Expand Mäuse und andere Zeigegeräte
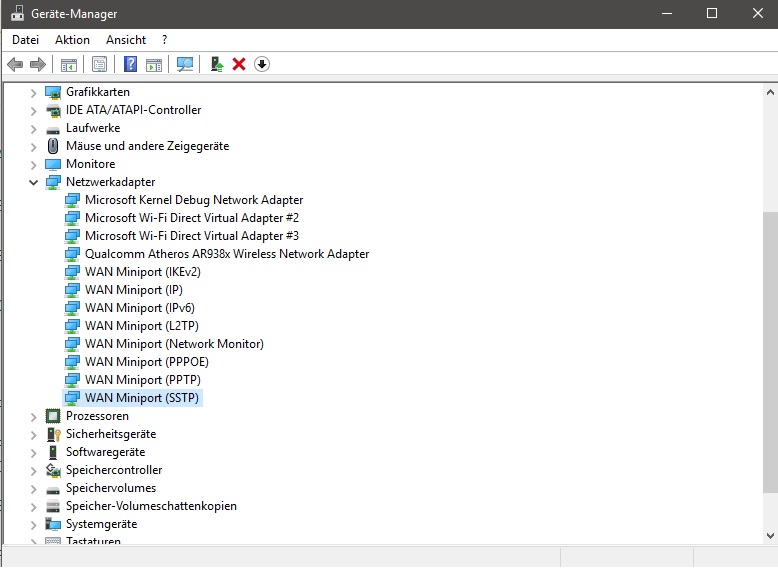The height and width of the screenshot is (569, 778). click(33, 147)
